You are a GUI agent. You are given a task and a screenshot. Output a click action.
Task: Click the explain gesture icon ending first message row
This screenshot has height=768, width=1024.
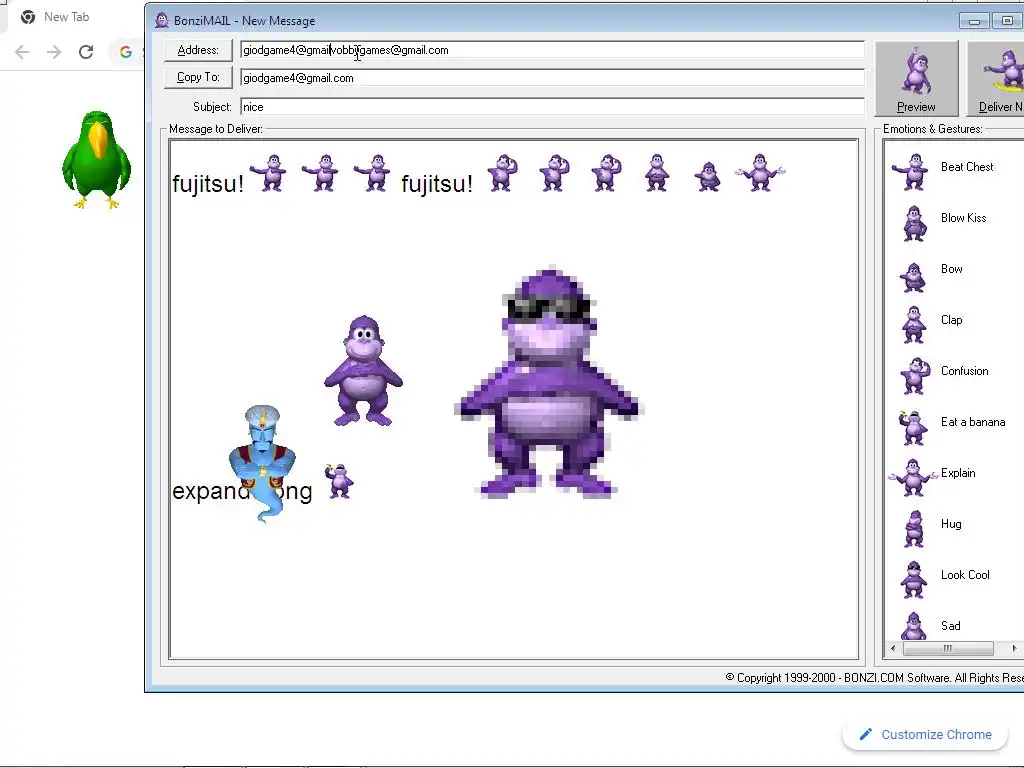(x=760, y=173)
